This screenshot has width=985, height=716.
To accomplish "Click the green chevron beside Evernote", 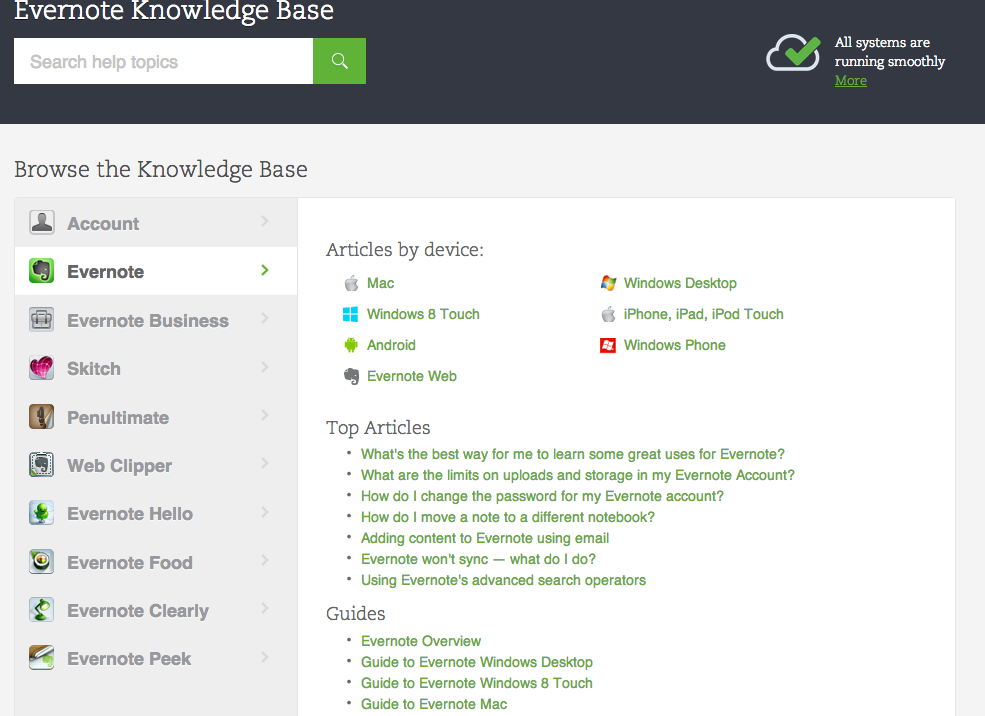I will tap(265, 270).
